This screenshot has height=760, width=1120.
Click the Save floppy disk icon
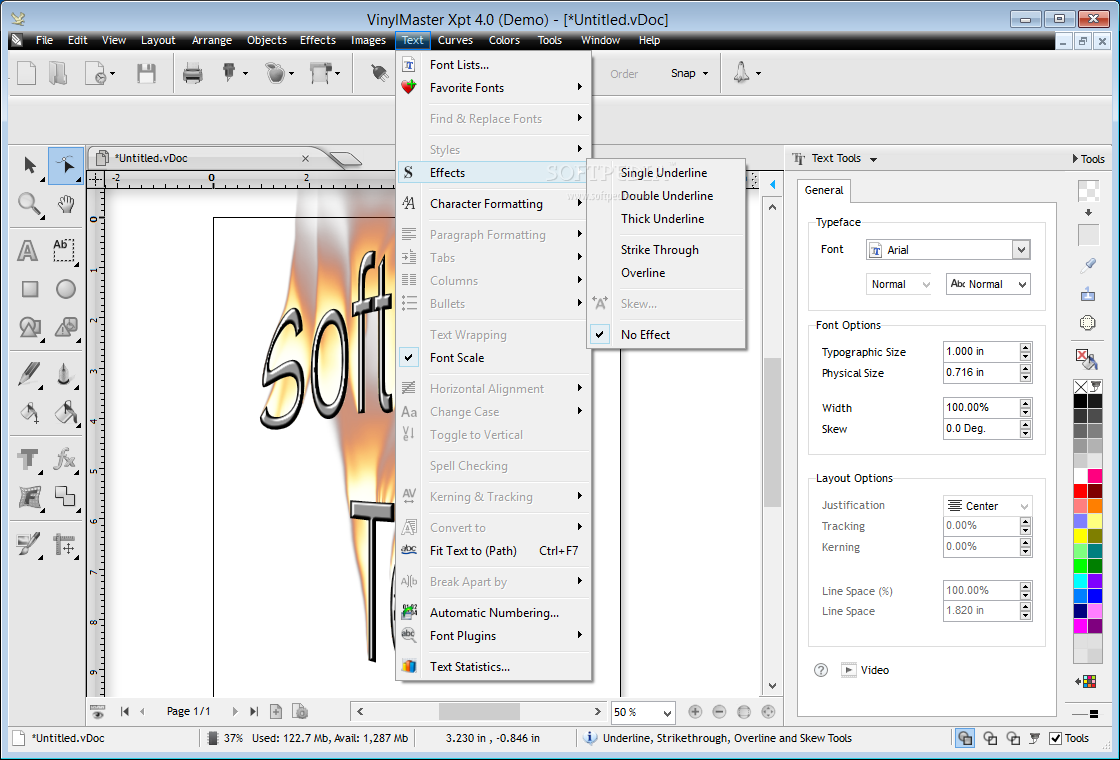[146, 73]
